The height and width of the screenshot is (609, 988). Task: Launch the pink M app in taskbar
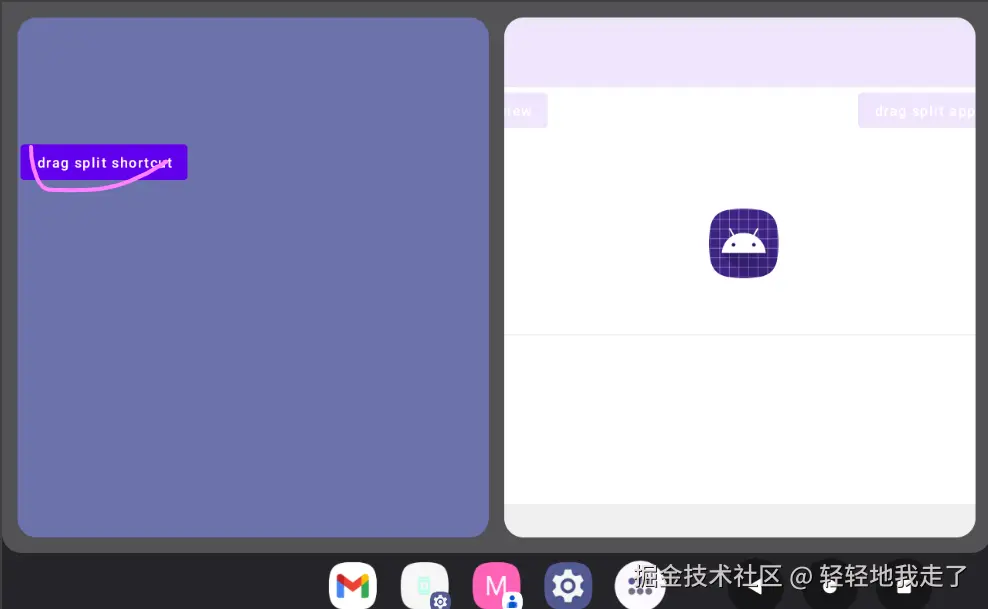(x=497, y=586)
